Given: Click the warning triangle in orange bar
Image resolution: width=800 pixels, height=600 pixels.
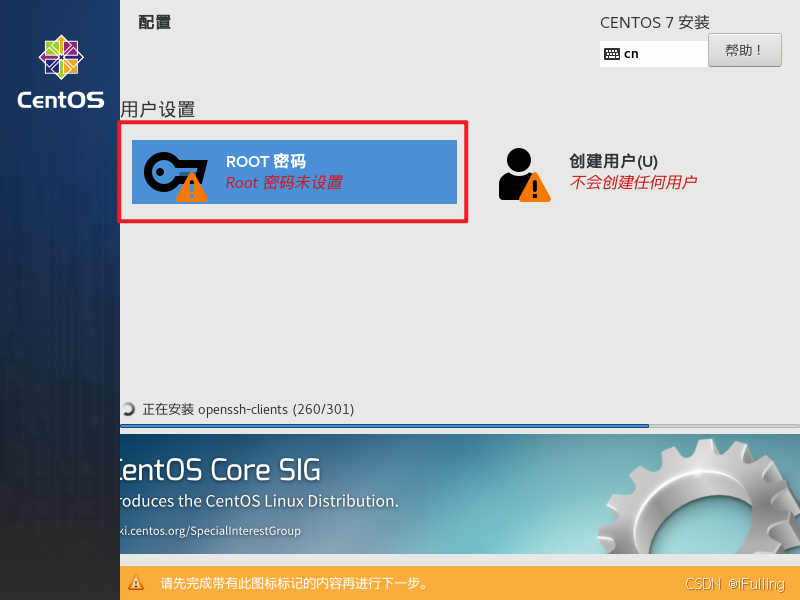Looking at the screenshot, I should pyautogui.click(x=136, y=583).
